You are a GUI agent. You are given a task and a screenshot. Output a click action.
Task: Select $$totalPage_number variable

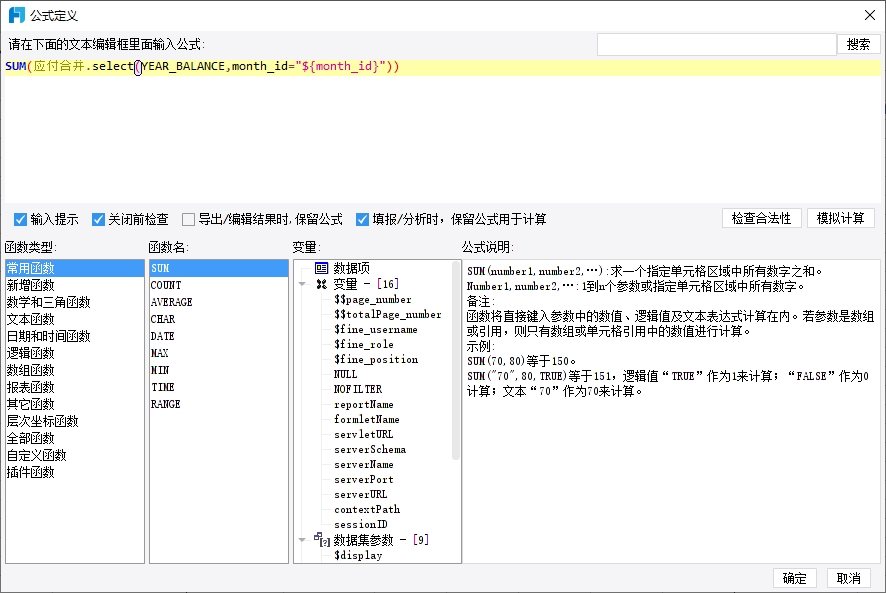click(388, 314)
